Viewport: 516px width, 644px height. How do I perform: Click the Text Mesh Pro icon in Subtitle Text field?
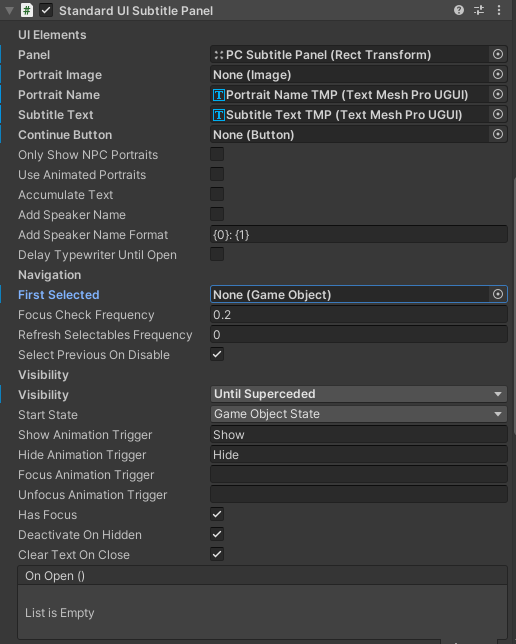(x=219, y=115)
